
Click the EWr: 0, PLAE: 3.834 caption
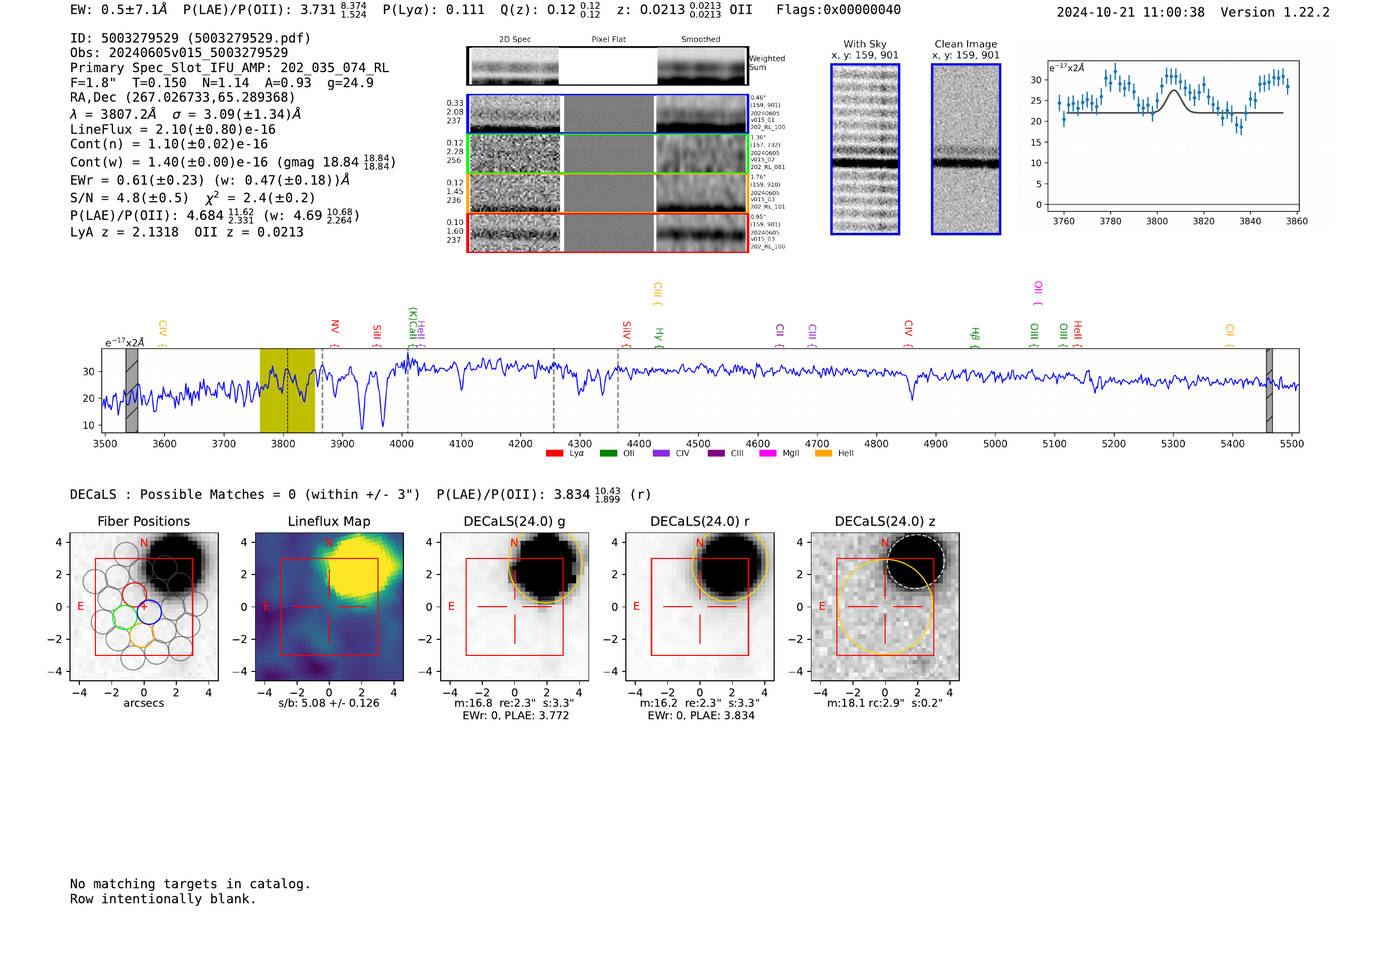[700, 715]
